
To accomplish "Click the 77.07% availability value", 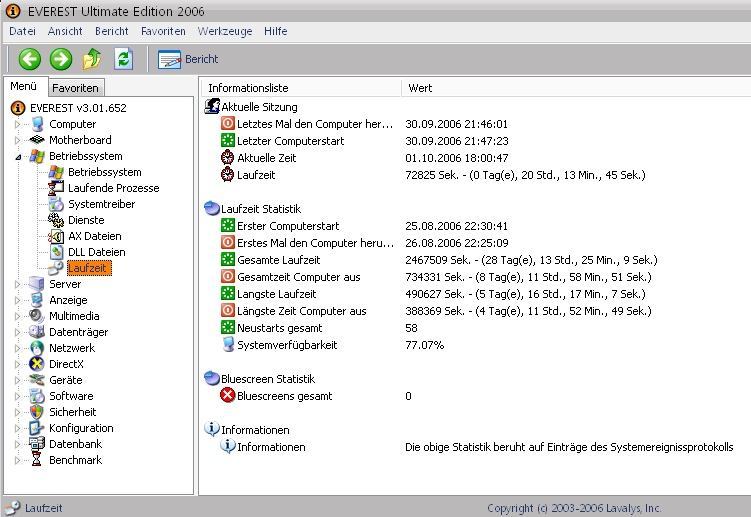I will click(424, 345).
